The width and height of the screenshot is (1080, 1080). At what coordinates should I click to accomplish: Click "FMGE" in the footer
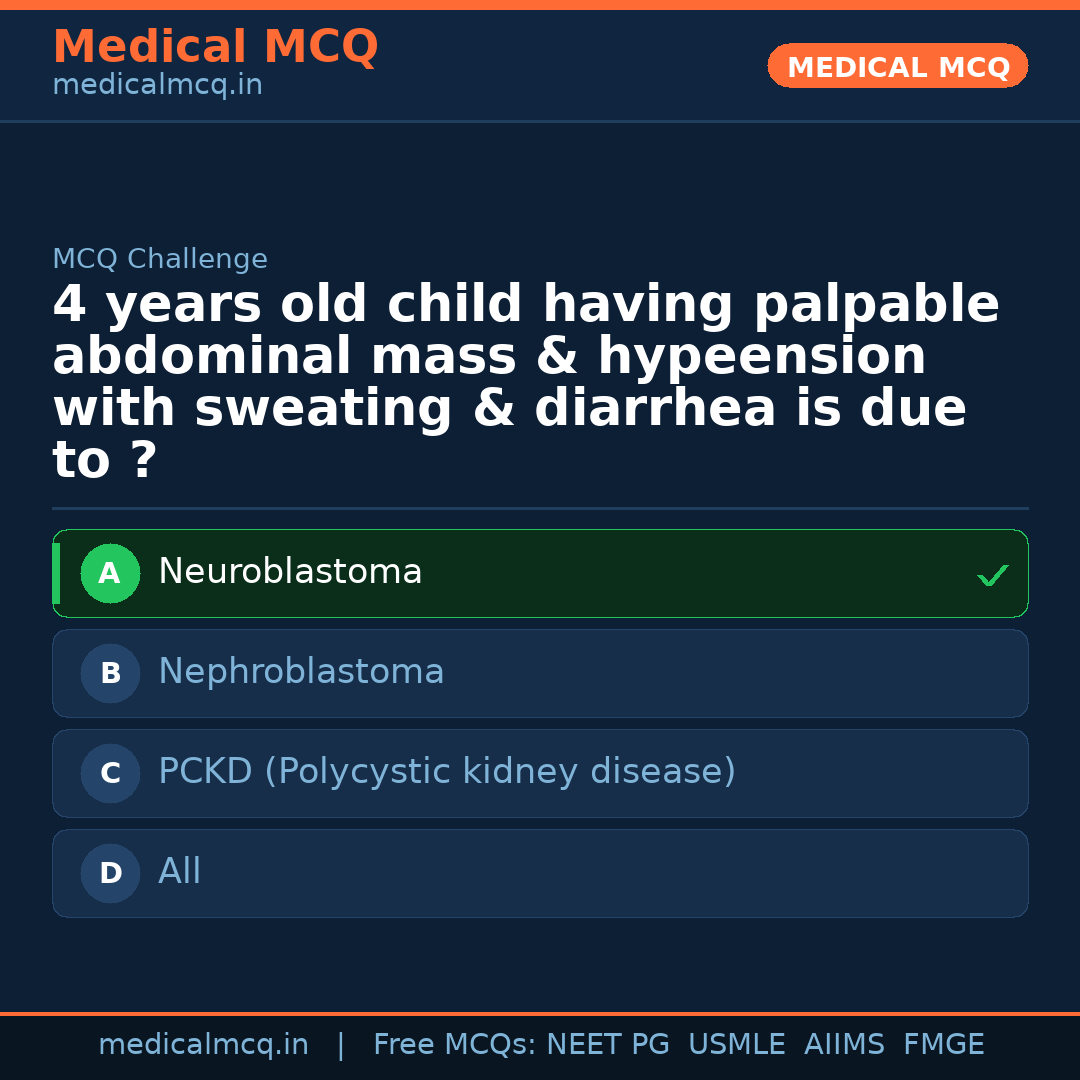click(x=943, y=1045)
